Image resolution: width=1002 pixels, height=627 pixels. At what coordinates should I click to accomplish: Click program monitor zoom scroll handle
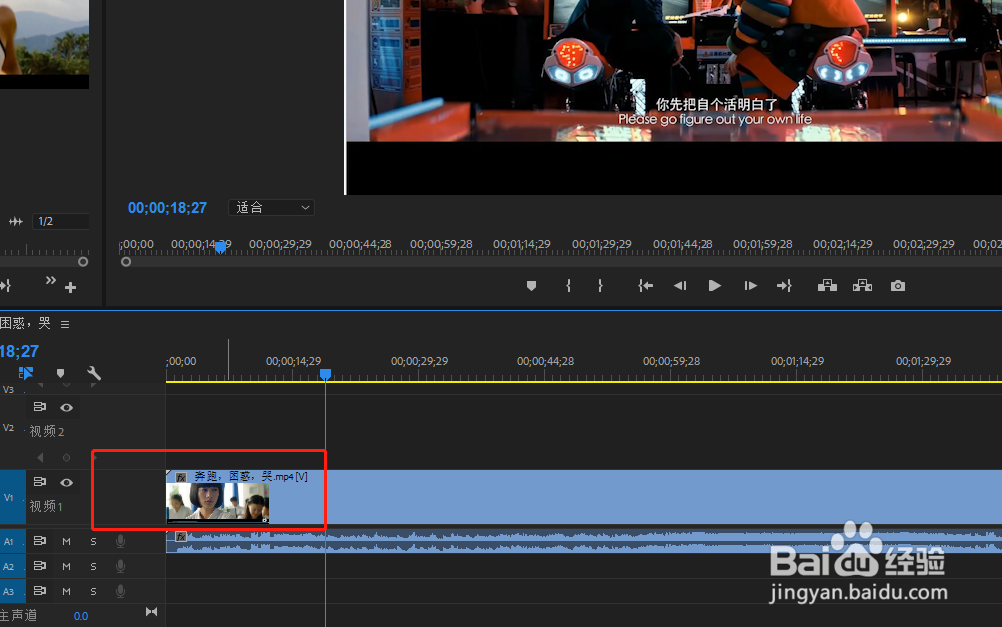[126, 261]
